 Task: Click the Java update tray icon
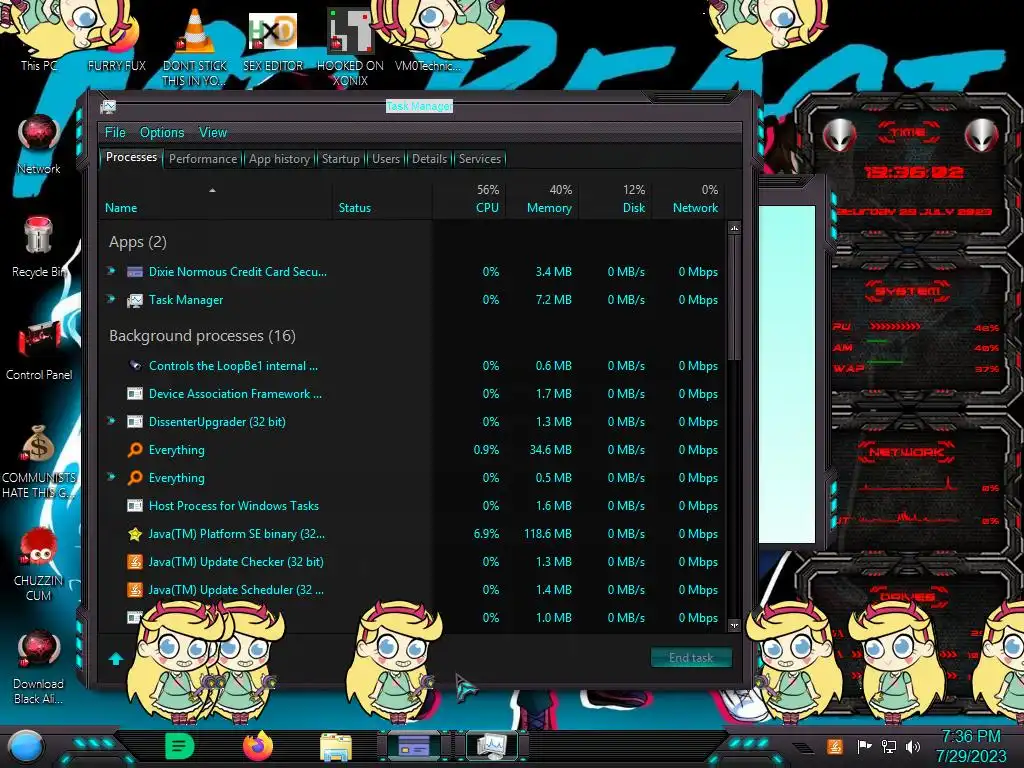835,746
